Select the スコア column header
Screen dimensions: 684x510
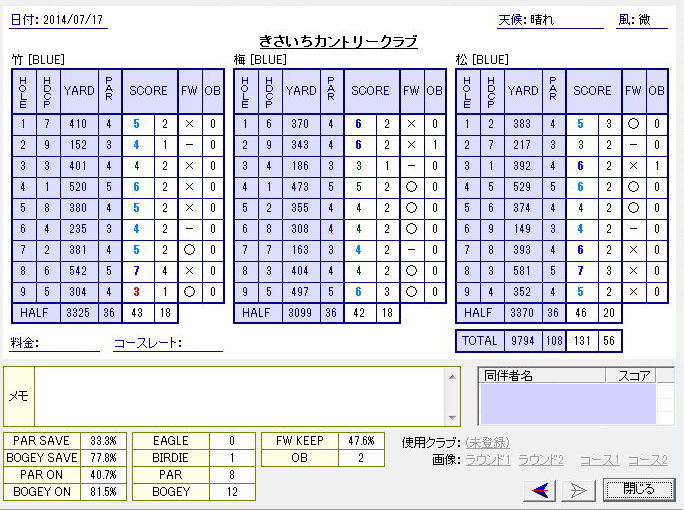click(631, 375)
